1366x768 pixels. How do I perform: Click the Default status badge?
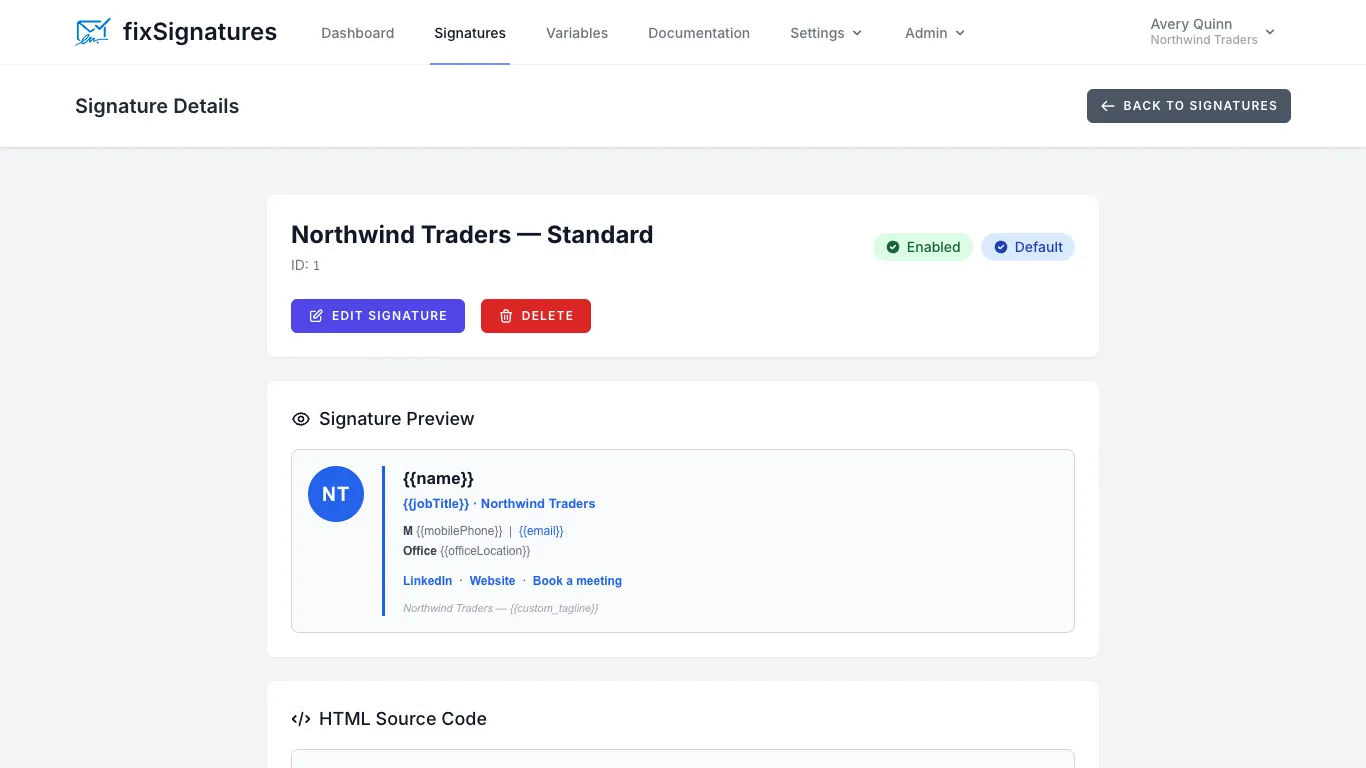[1028, 247]
